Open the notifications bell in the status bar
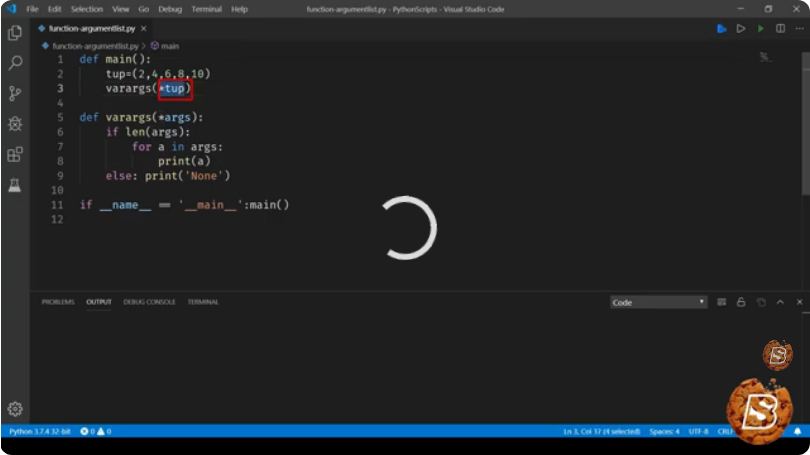This screenshot has height=455, width=810. (797, 431)
